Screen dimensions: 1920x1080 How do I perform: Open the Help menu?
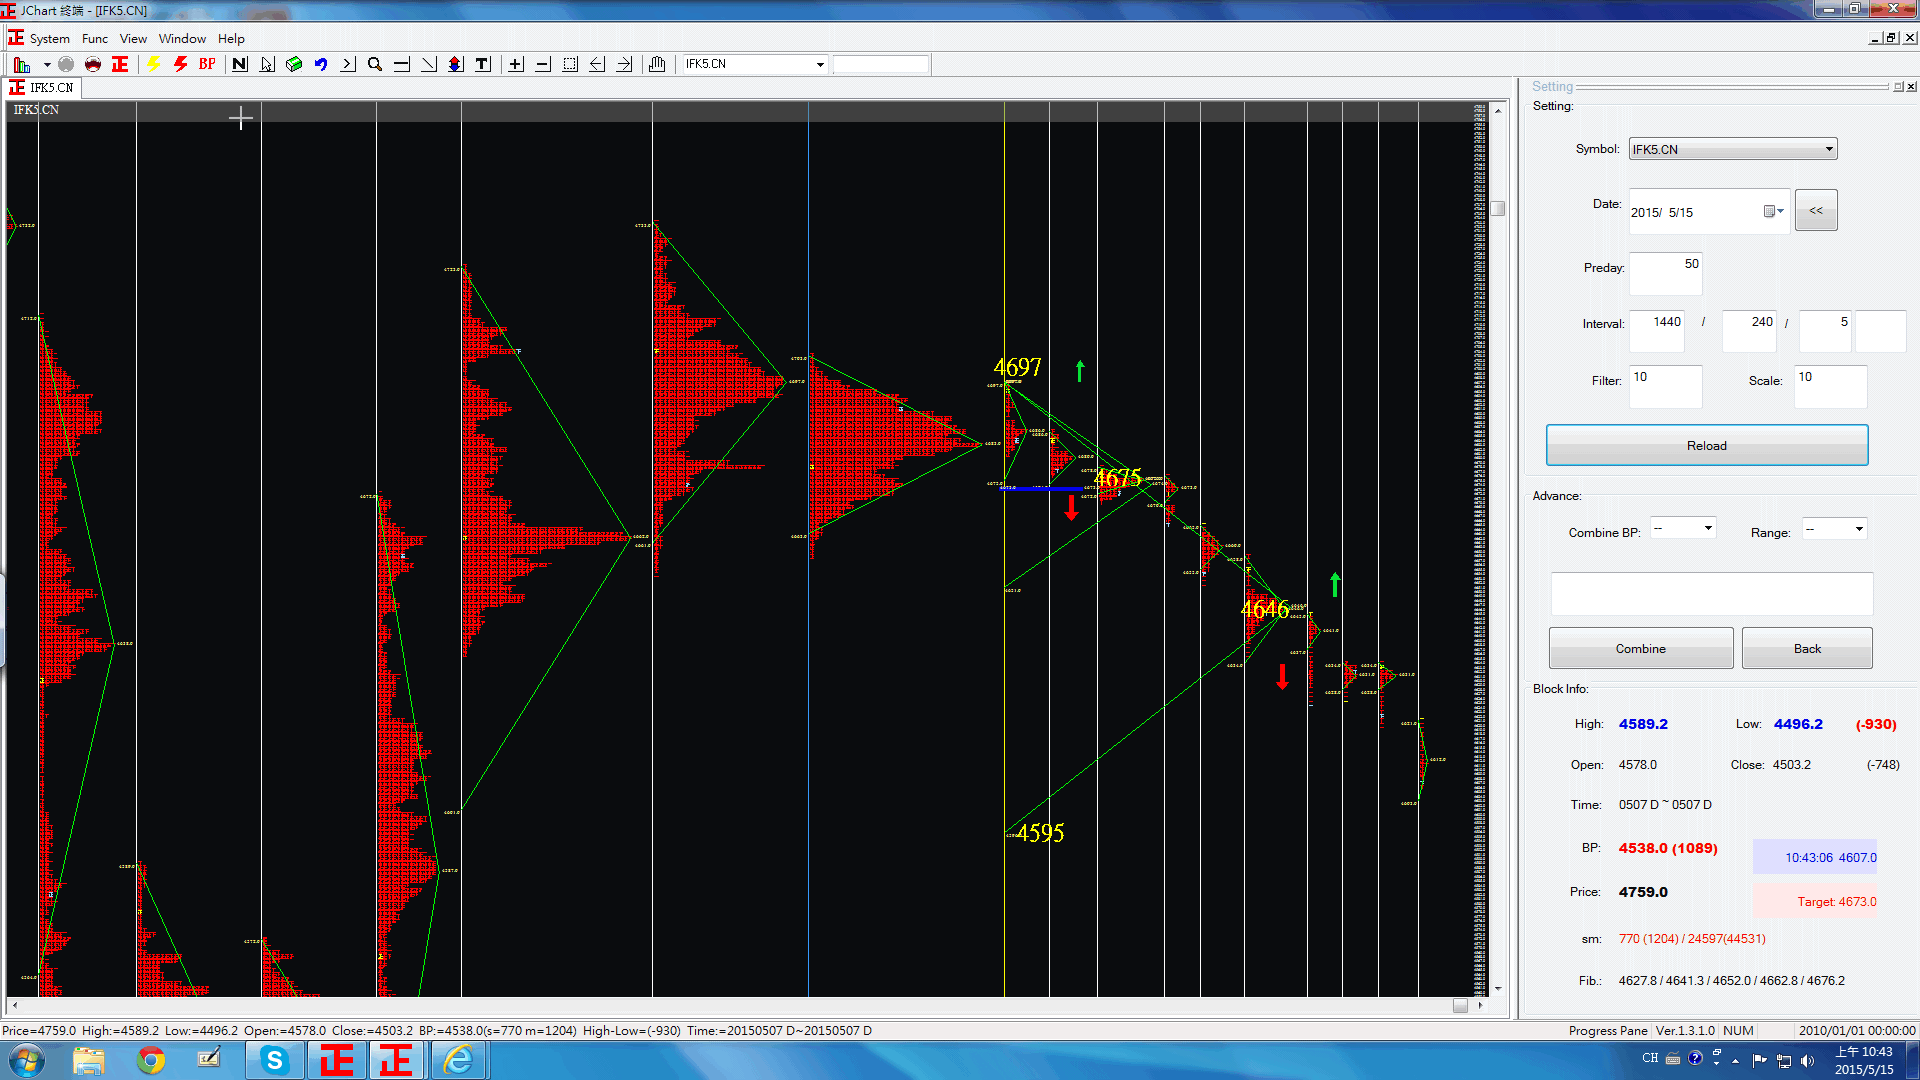coord(231,39)
